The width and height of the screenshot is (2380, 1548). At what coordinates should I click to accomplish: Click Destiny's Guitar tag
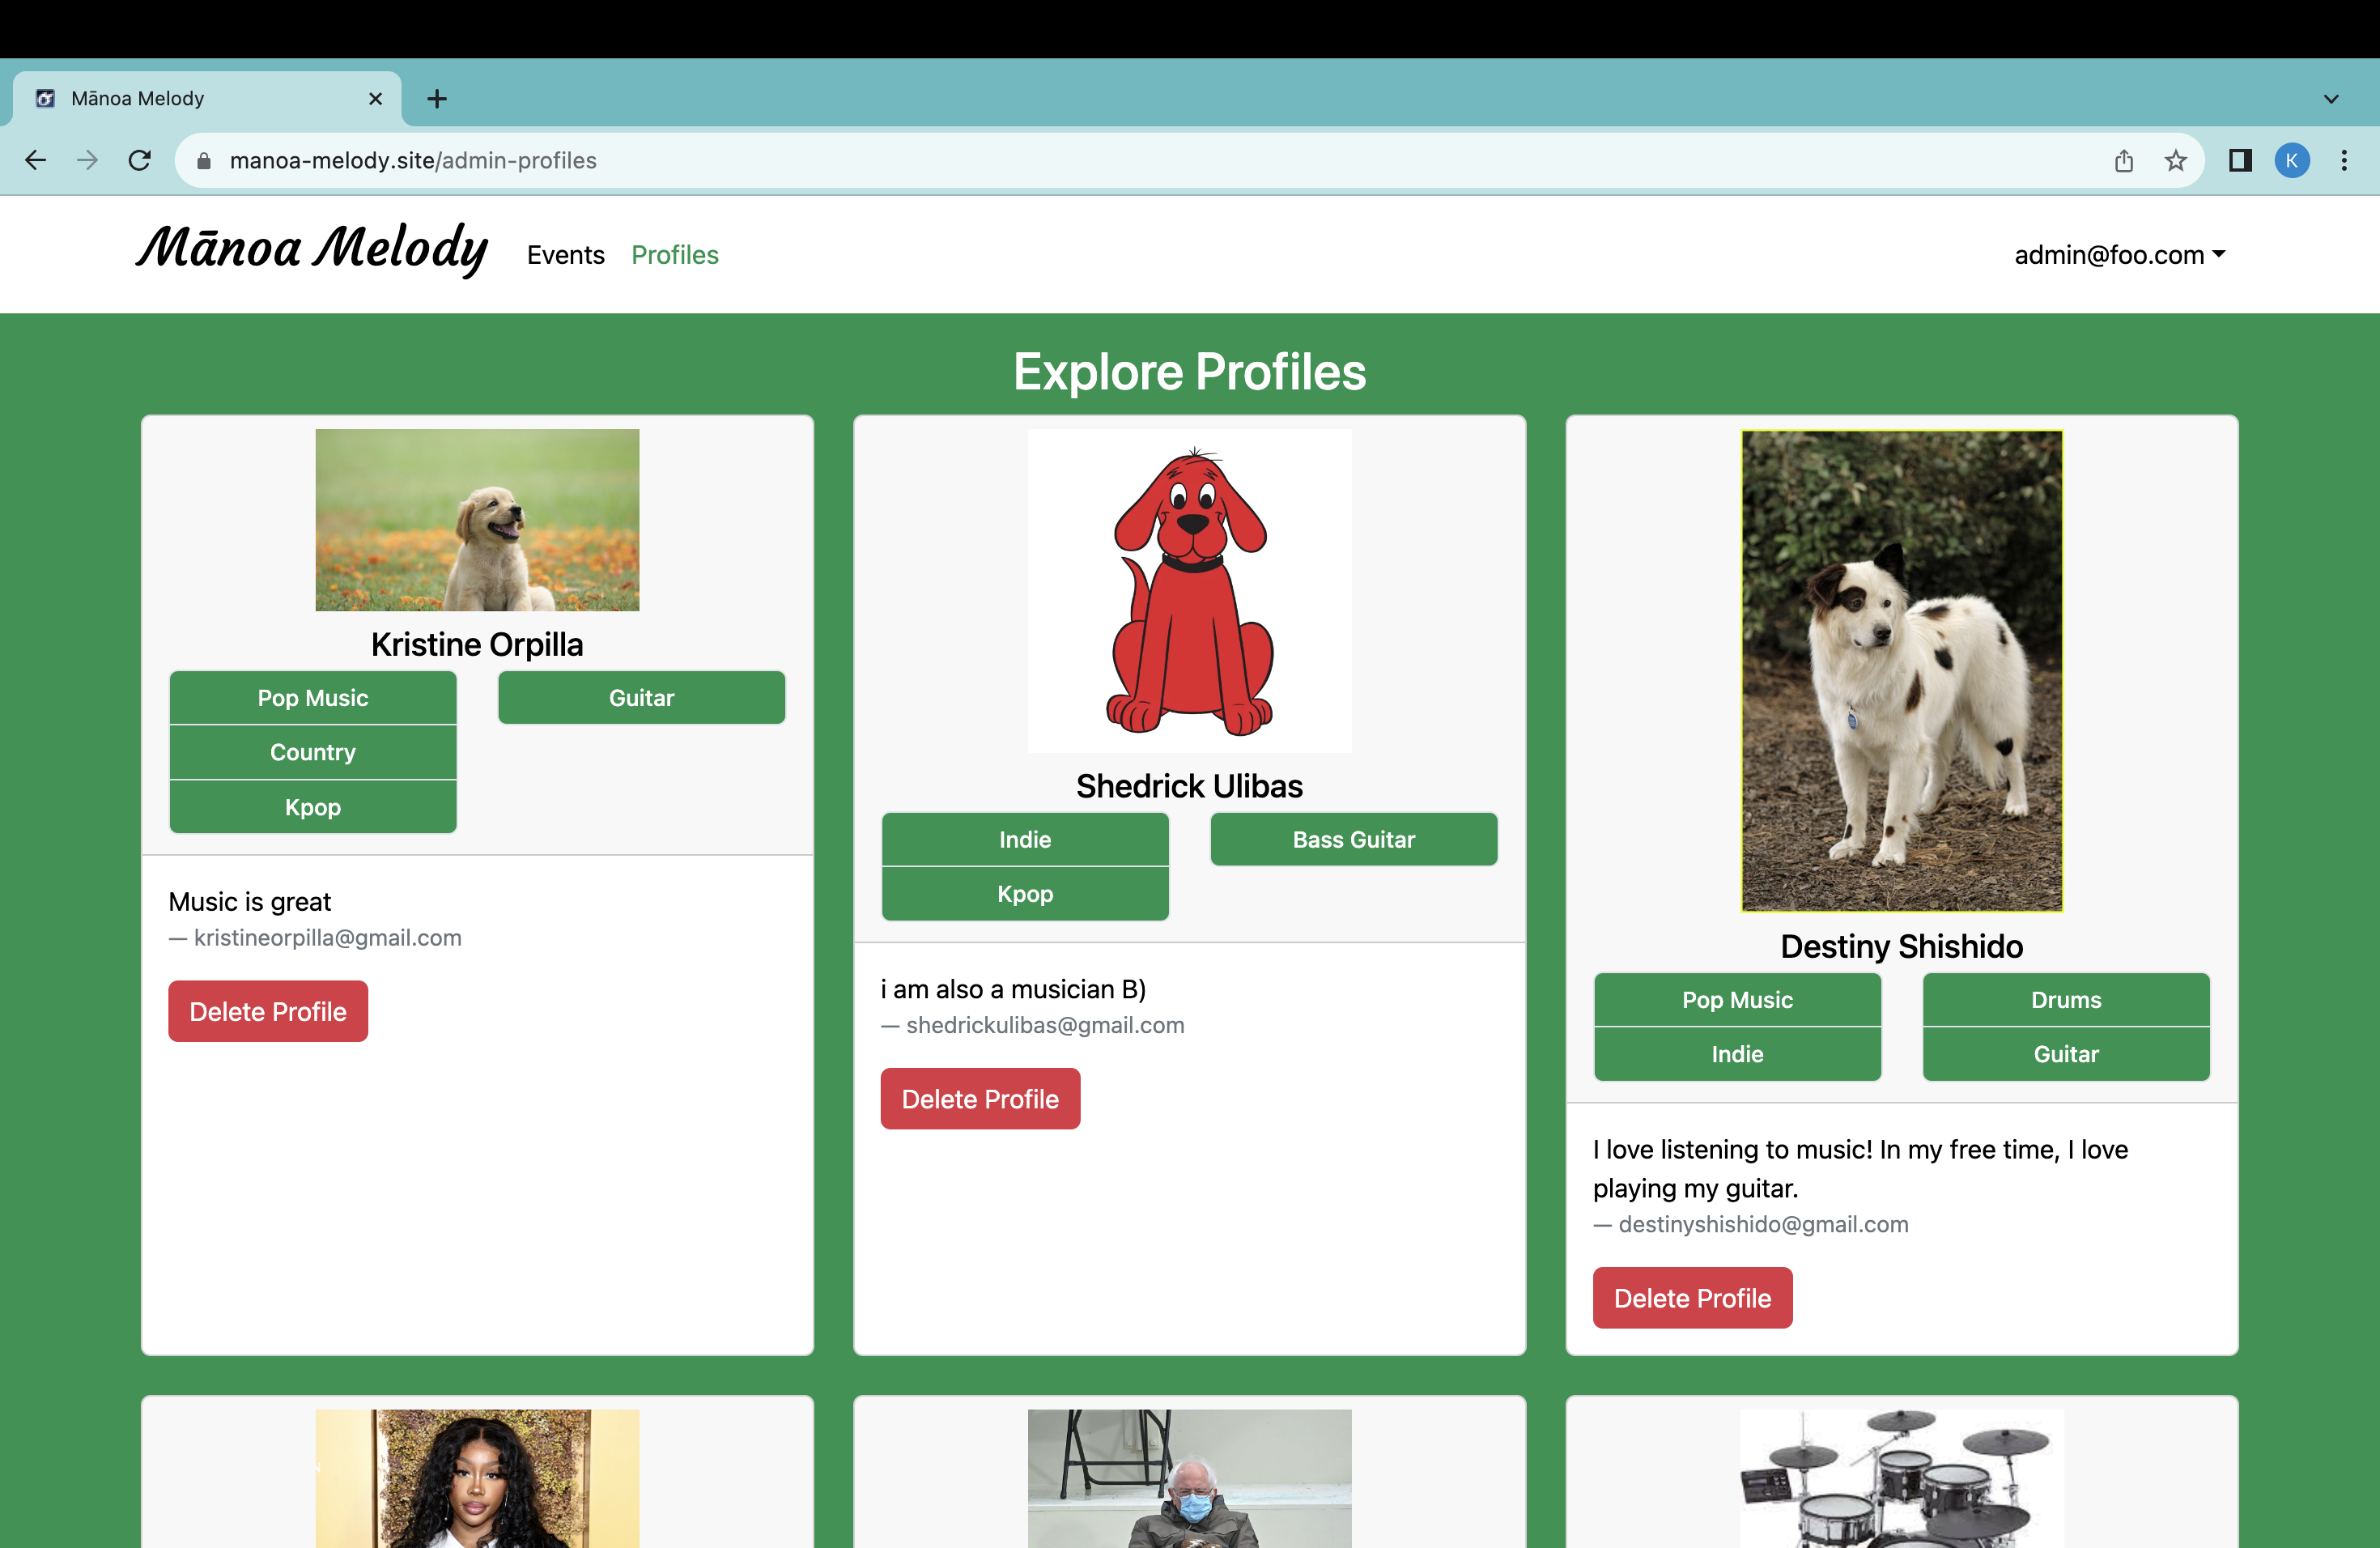point(2066,1054)
